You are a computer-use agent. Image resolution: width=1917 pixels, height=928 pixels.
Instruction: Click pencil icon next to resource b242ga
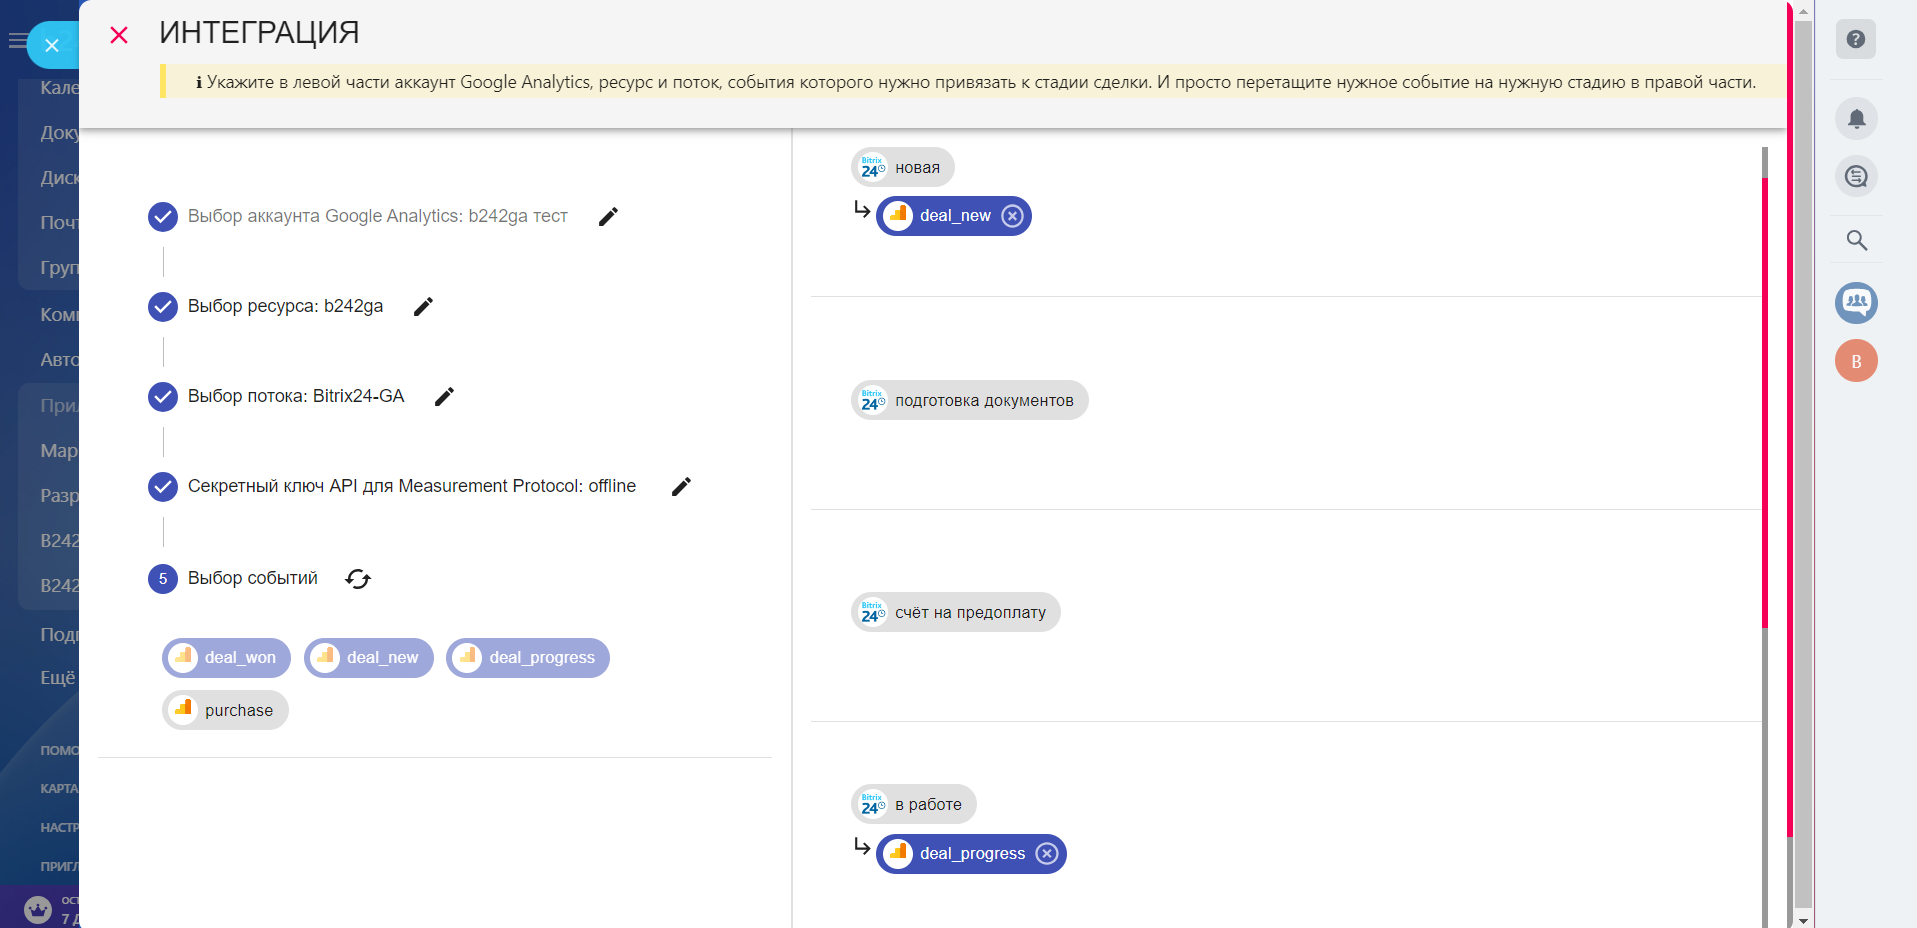pyautogui.click(x=423, y=306)
